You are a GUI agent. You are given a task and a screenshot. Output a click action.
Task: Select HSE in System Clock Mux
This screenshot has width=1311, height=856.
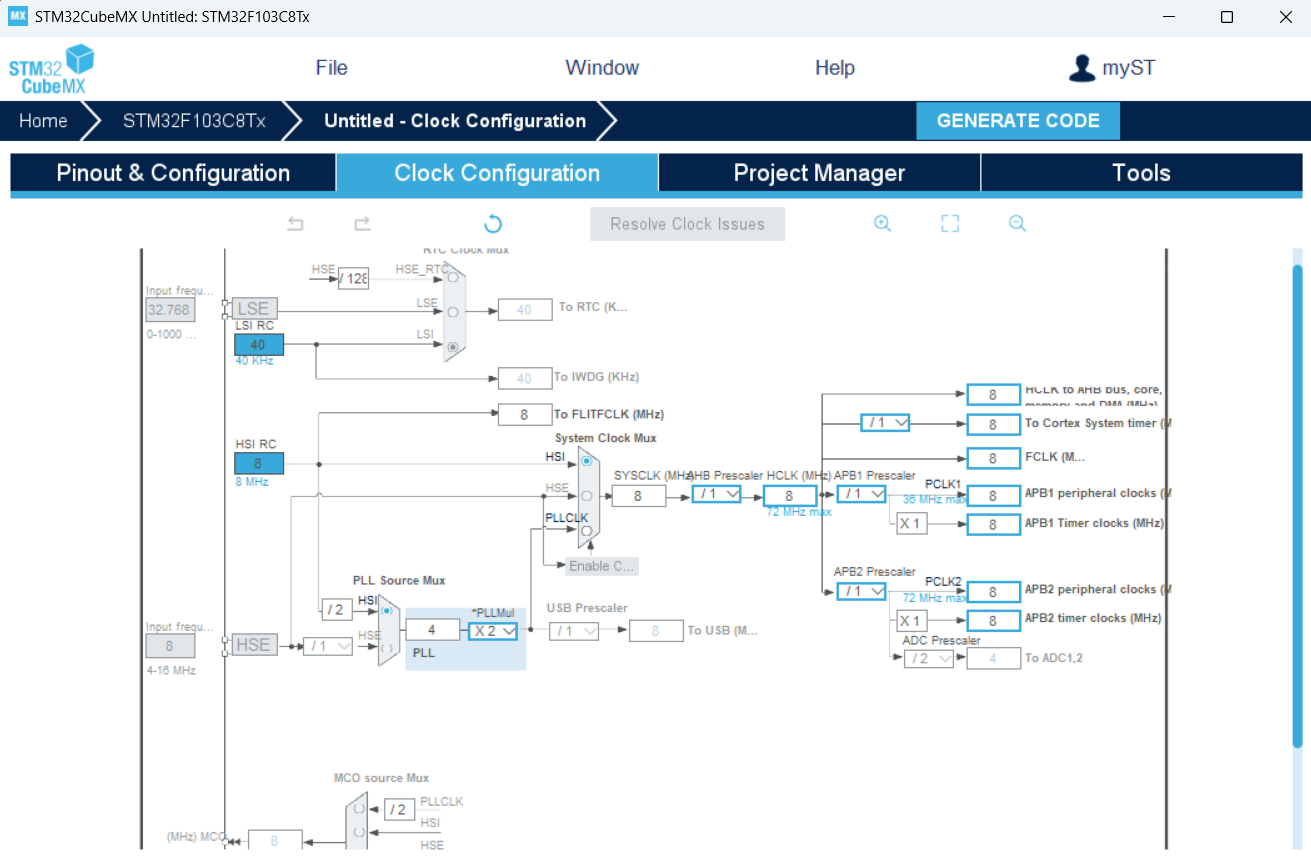click(587, 496)
